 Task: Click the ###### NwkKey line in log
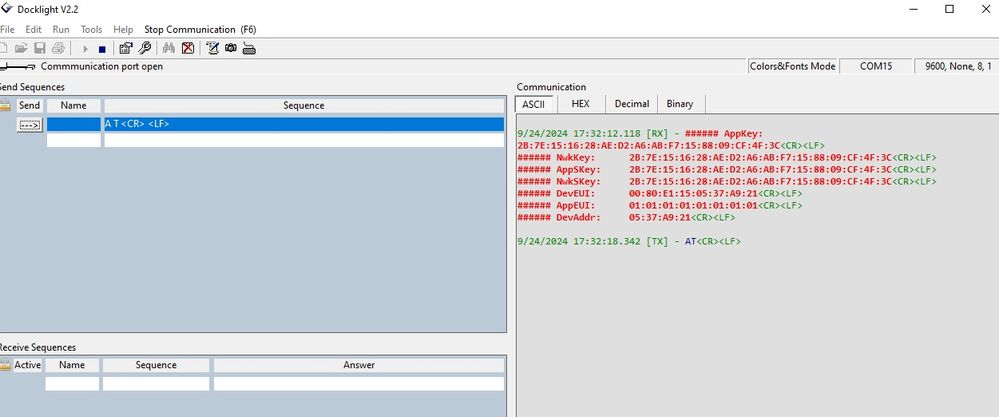tap(727, 157)
